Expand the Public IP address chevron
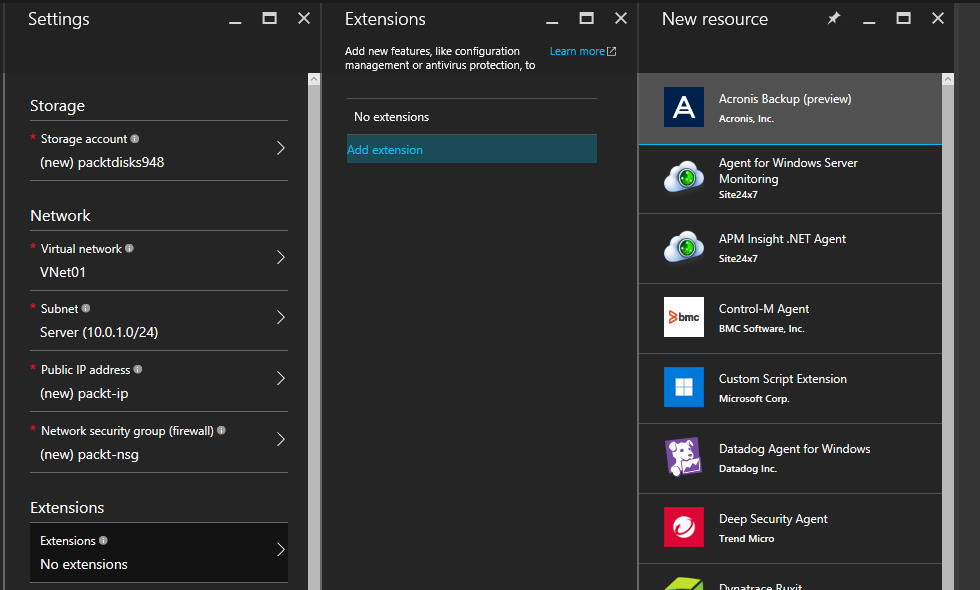The height and width of the screenshot is (590, 980). (281, 378)
